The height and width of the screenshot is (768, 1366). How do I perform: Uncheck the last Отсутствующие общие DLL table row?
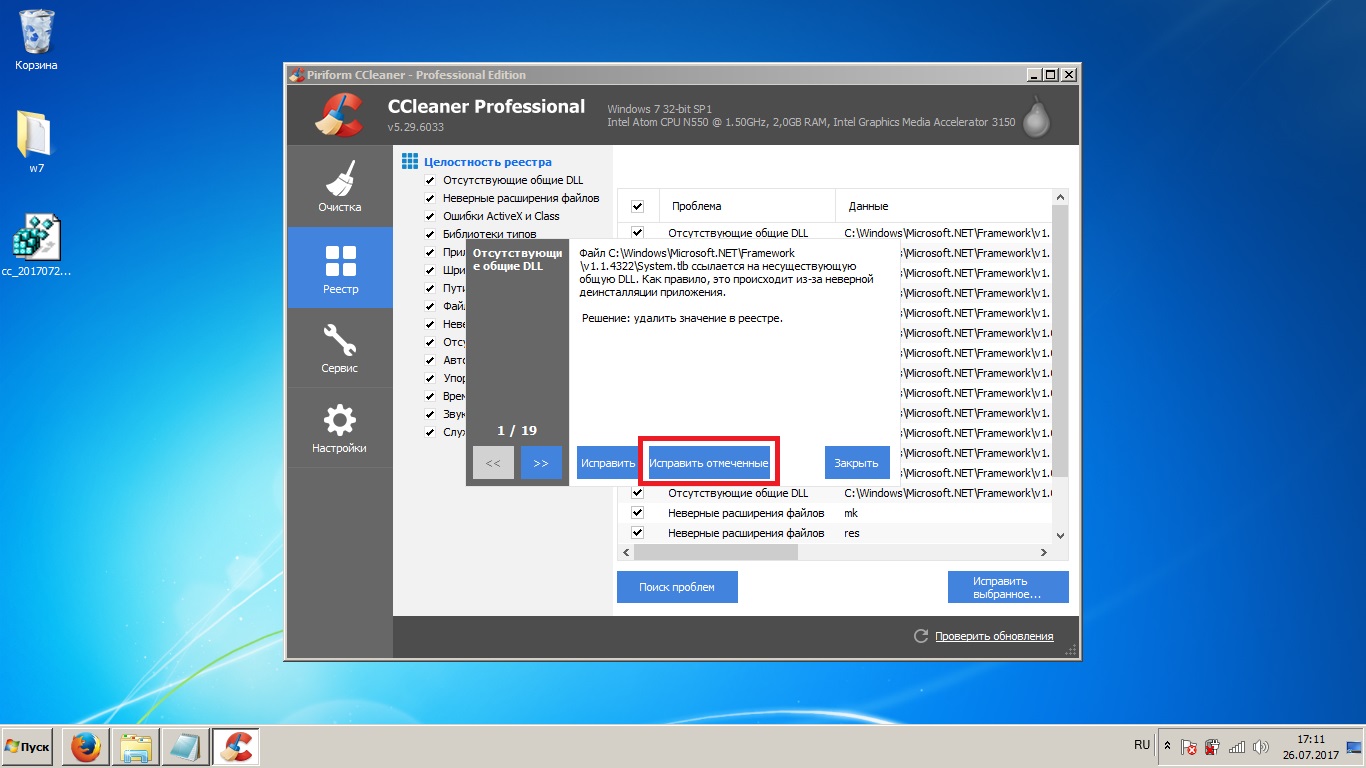coord(637,493)
